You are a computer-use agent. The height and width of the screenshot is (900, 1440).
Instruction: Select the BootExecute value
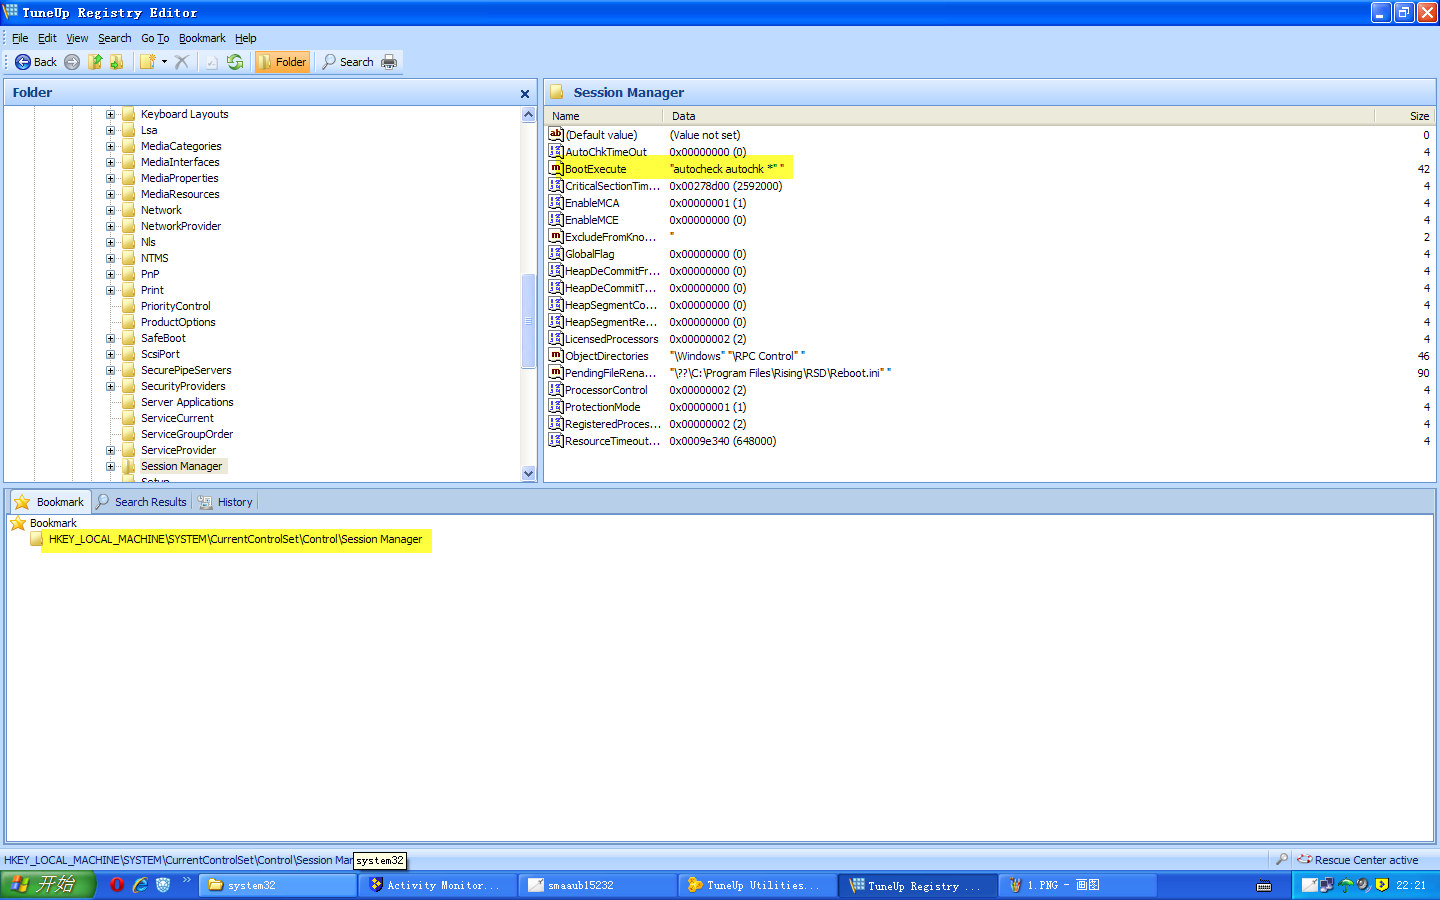click(596, 169)
